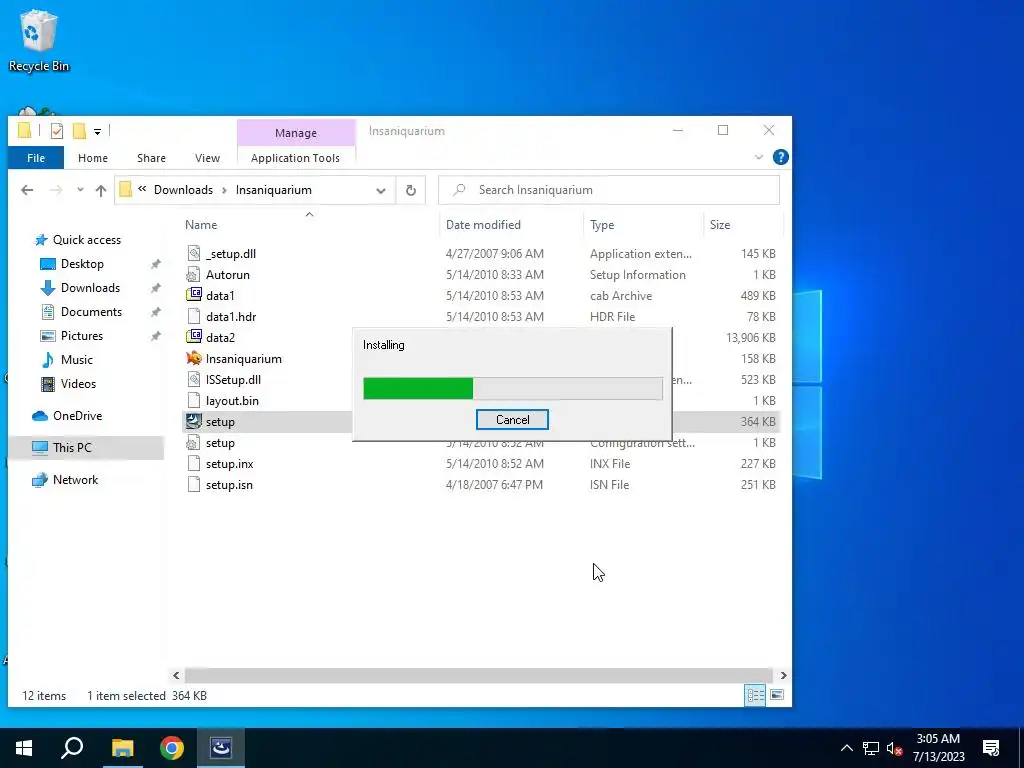This screenshot has height=768, width=1024.
Task: Open the Customize Quick Access Toolbar dropdown
Action: 97,131
